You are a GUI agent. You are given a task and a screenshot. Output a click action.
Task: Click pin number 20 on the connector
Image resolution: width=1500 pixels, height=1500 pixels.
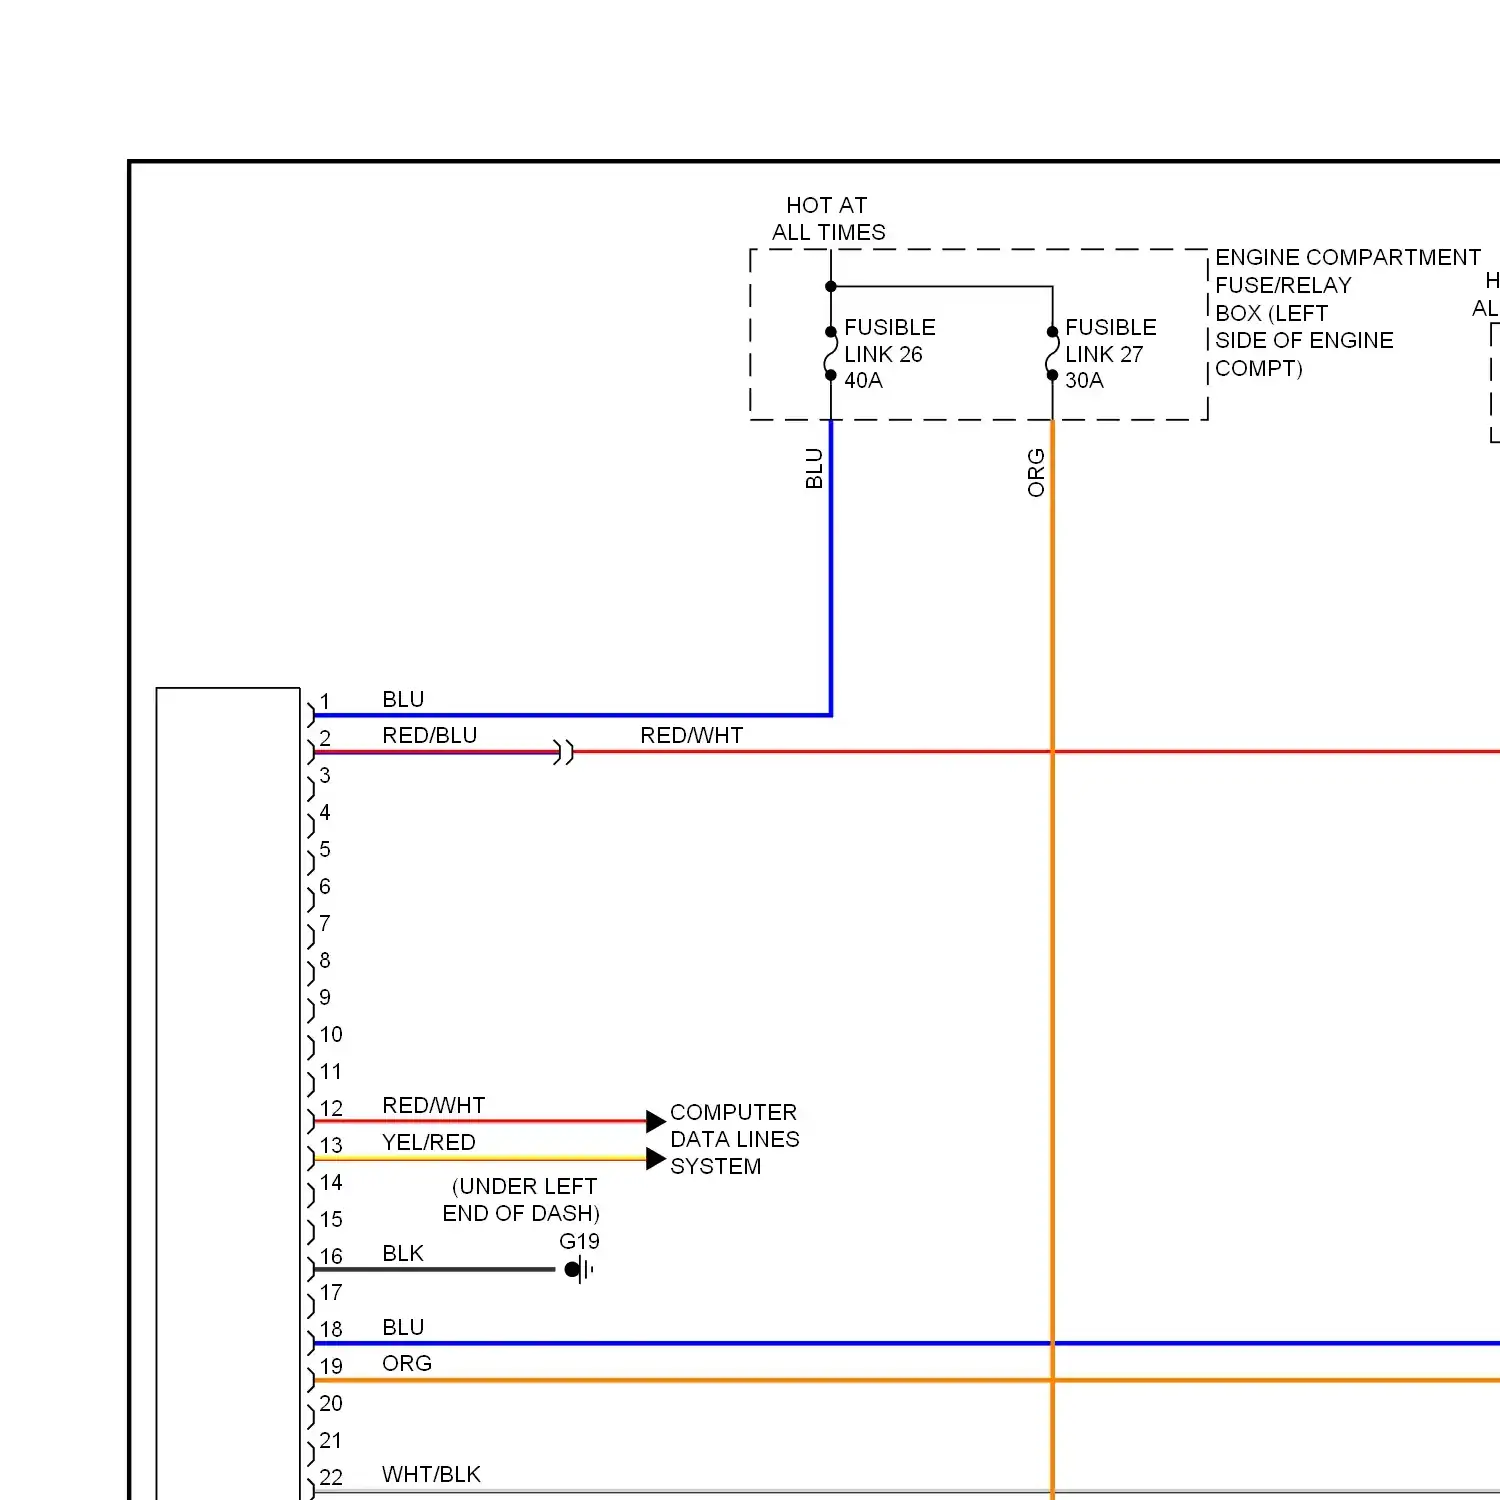(x=331, y=1403)
